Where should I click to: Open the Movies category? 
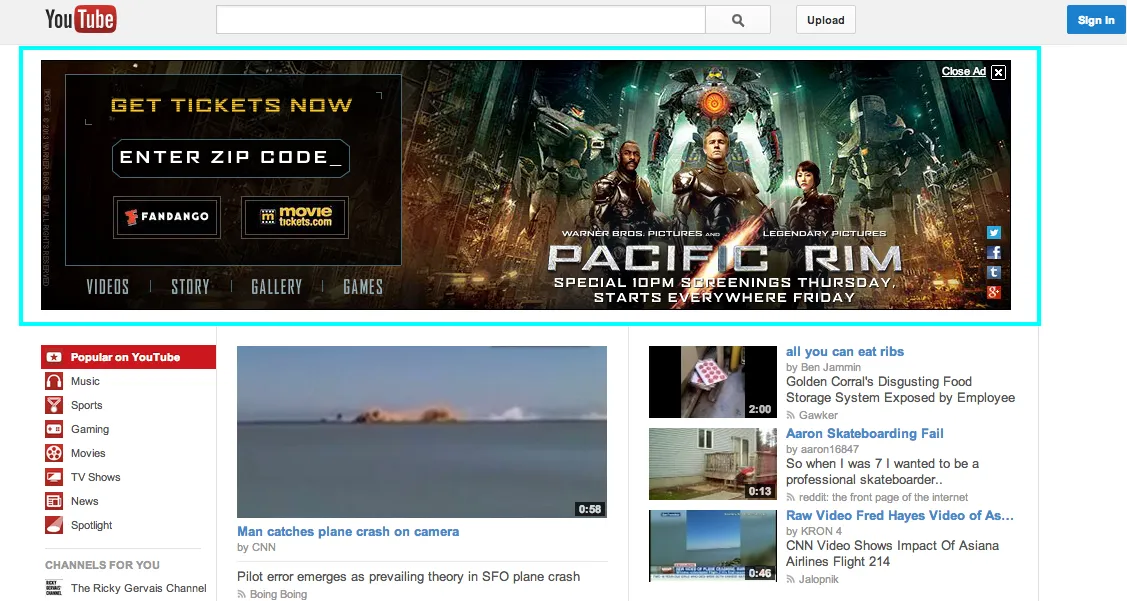[x=88, y=453]
